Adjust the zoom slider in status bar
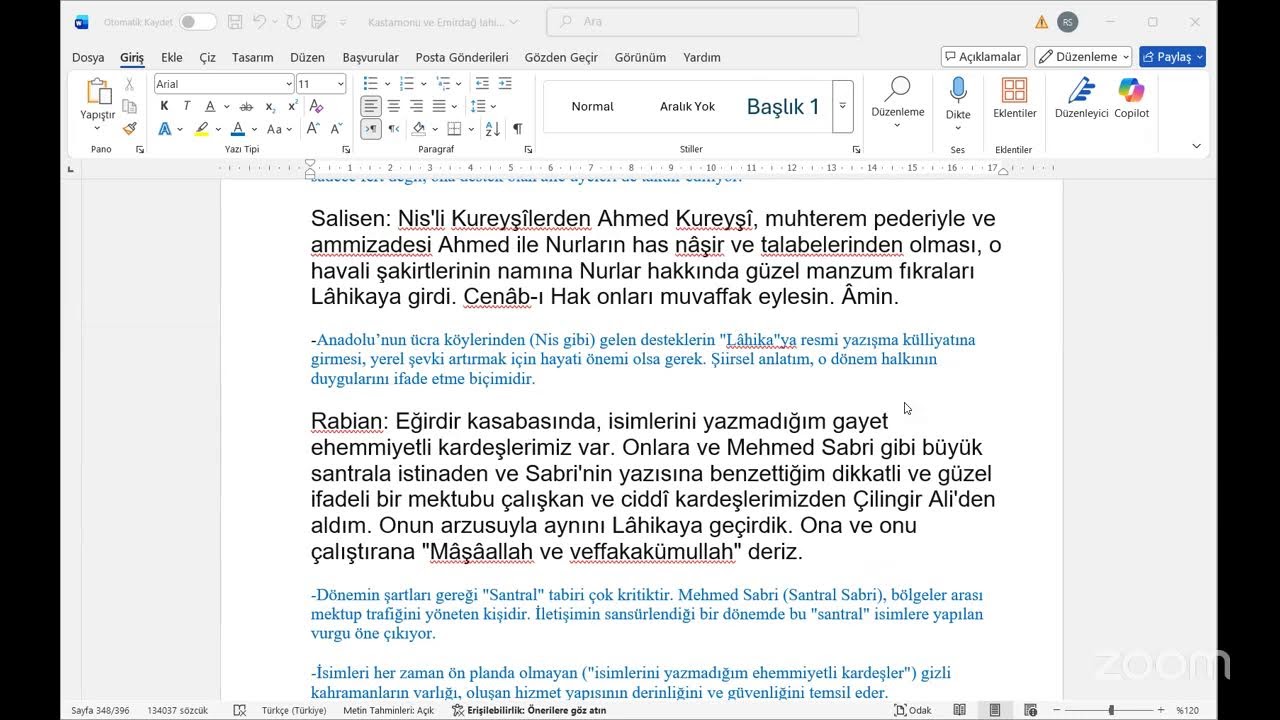The height and width of the screenshot is (720, 1280). coord(1111,710)
